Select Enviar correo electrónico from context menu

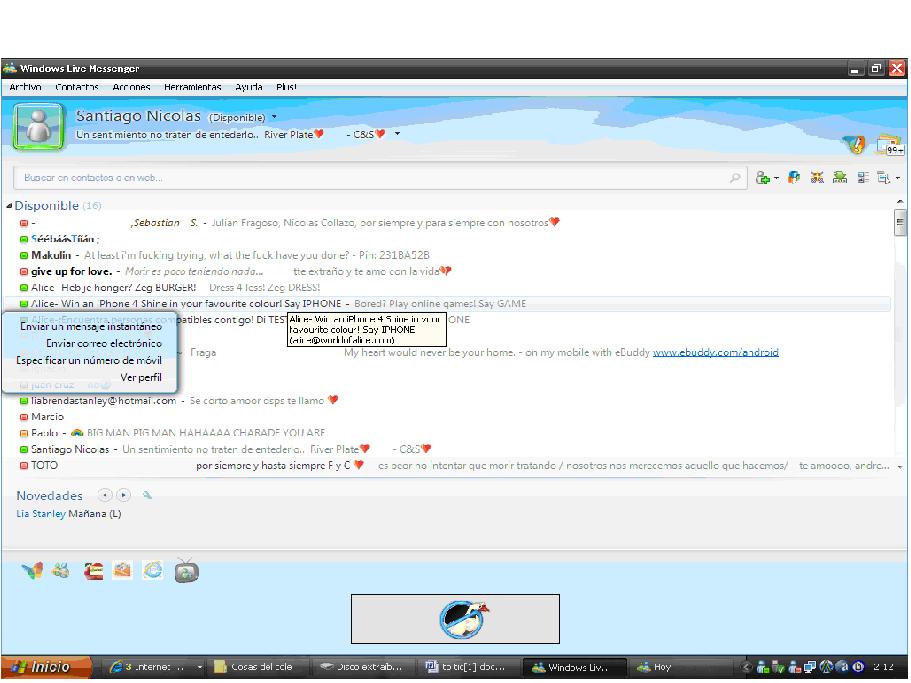(x=103, y=343)
